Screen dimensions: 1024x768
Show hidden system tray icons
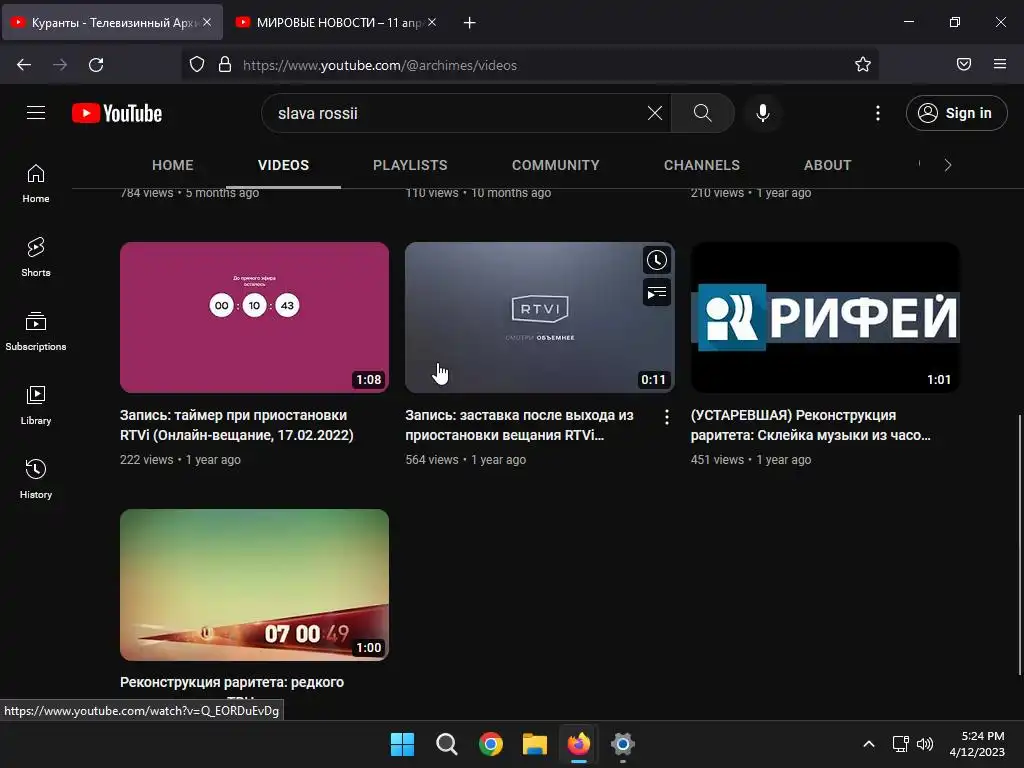pyautogui.click(x=869, y=744)
